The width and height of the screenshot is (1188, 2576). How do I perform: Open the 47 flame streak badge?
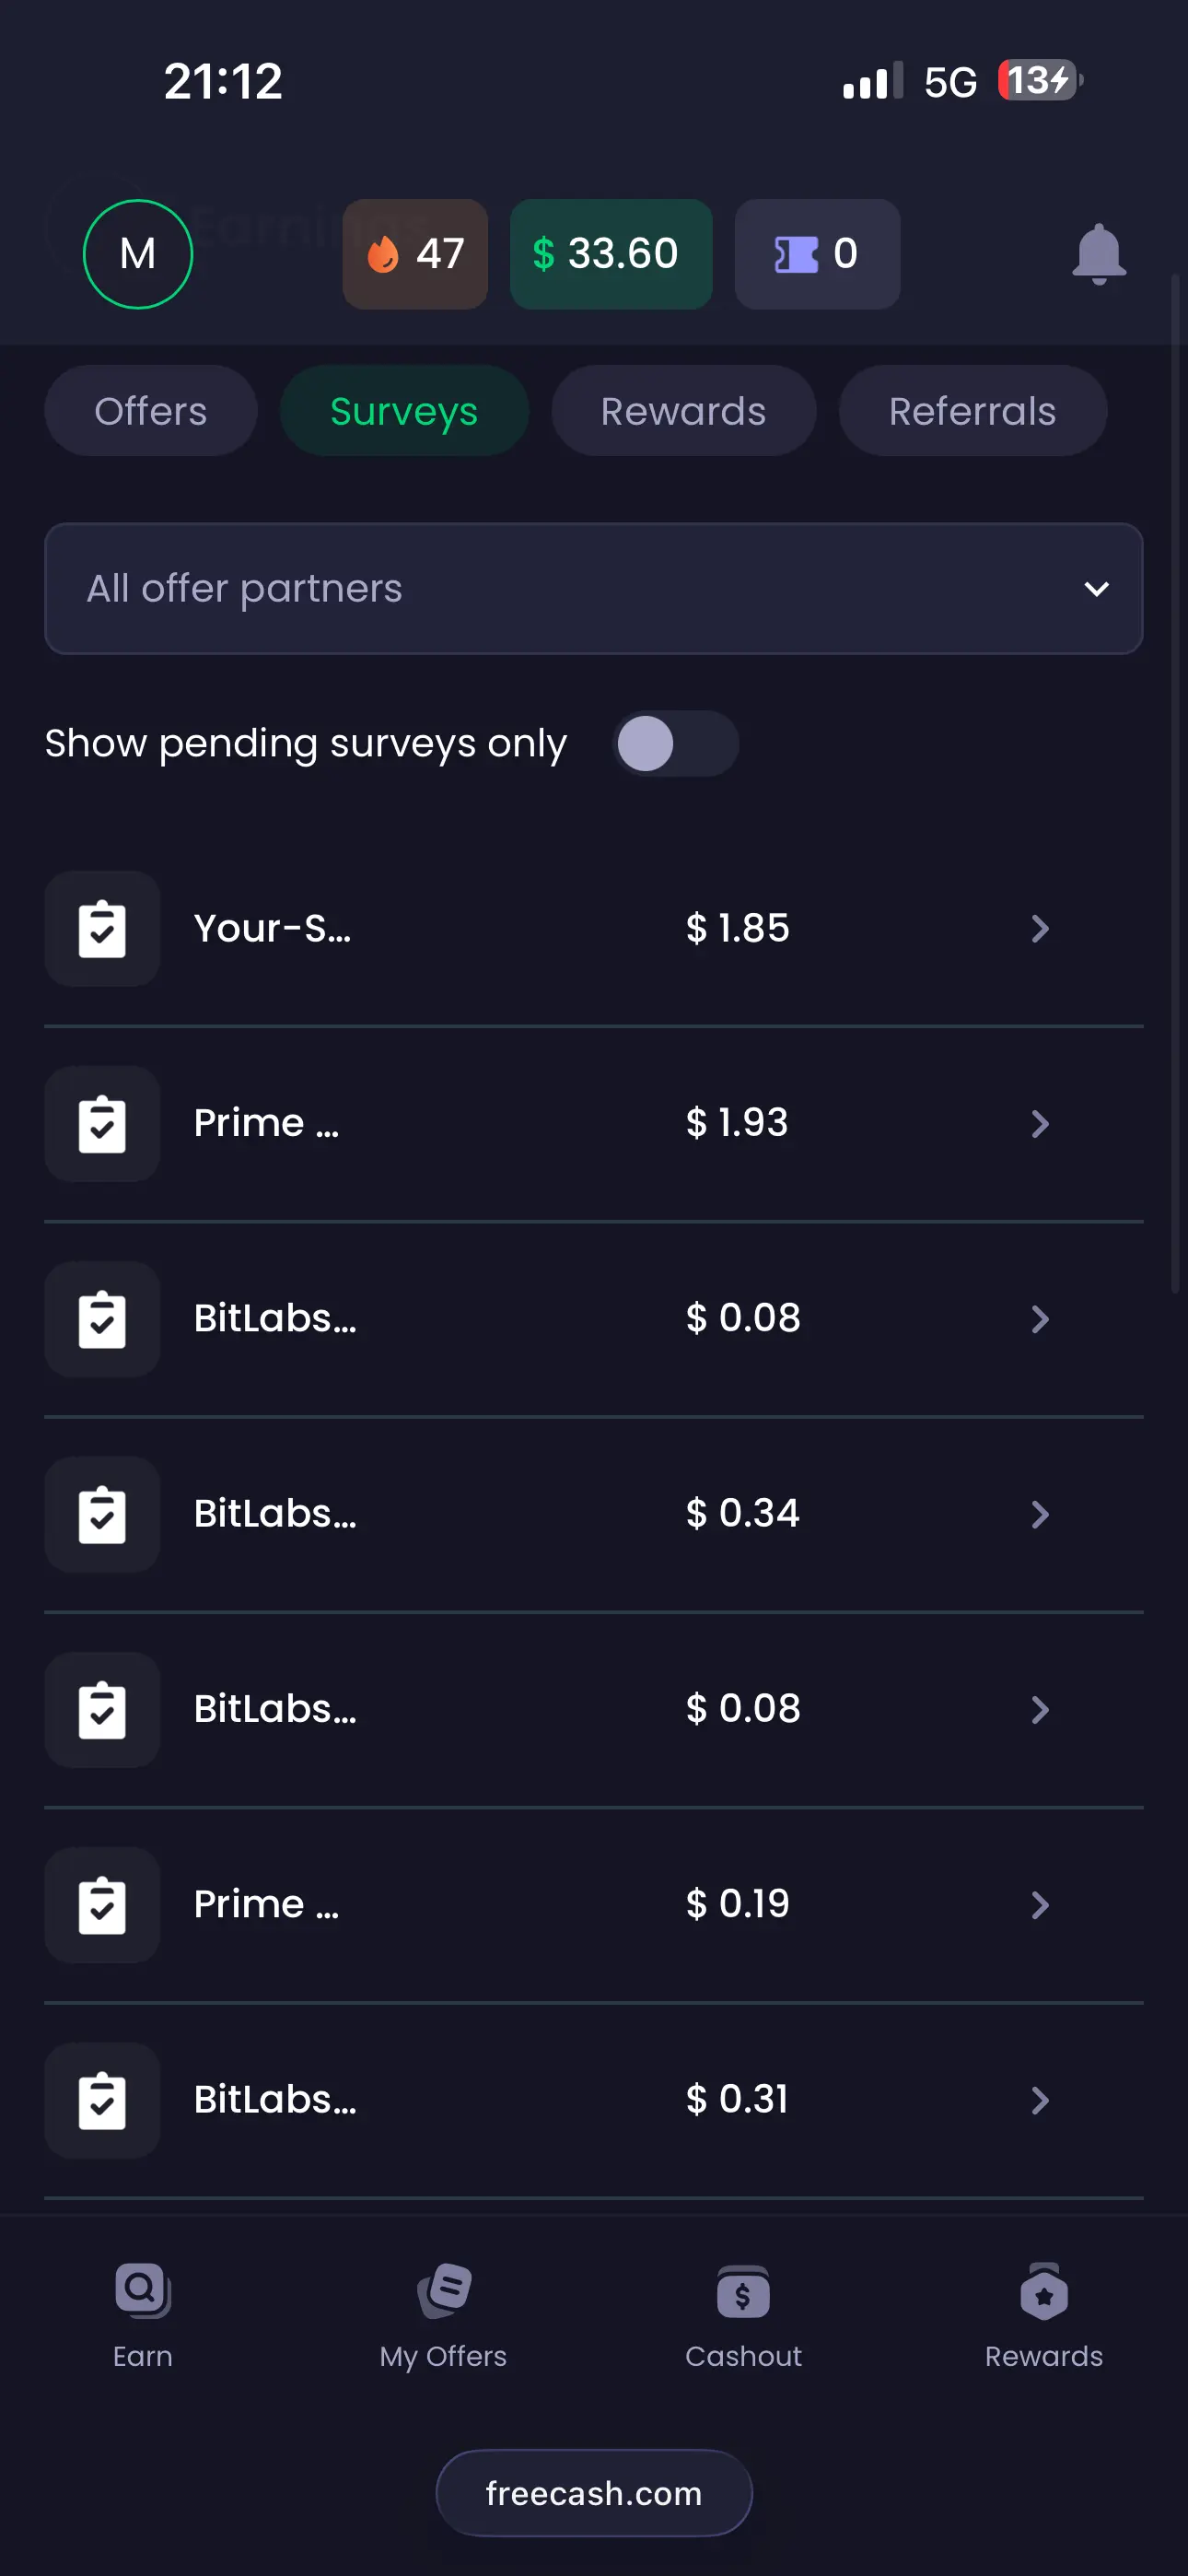point(415,254)
